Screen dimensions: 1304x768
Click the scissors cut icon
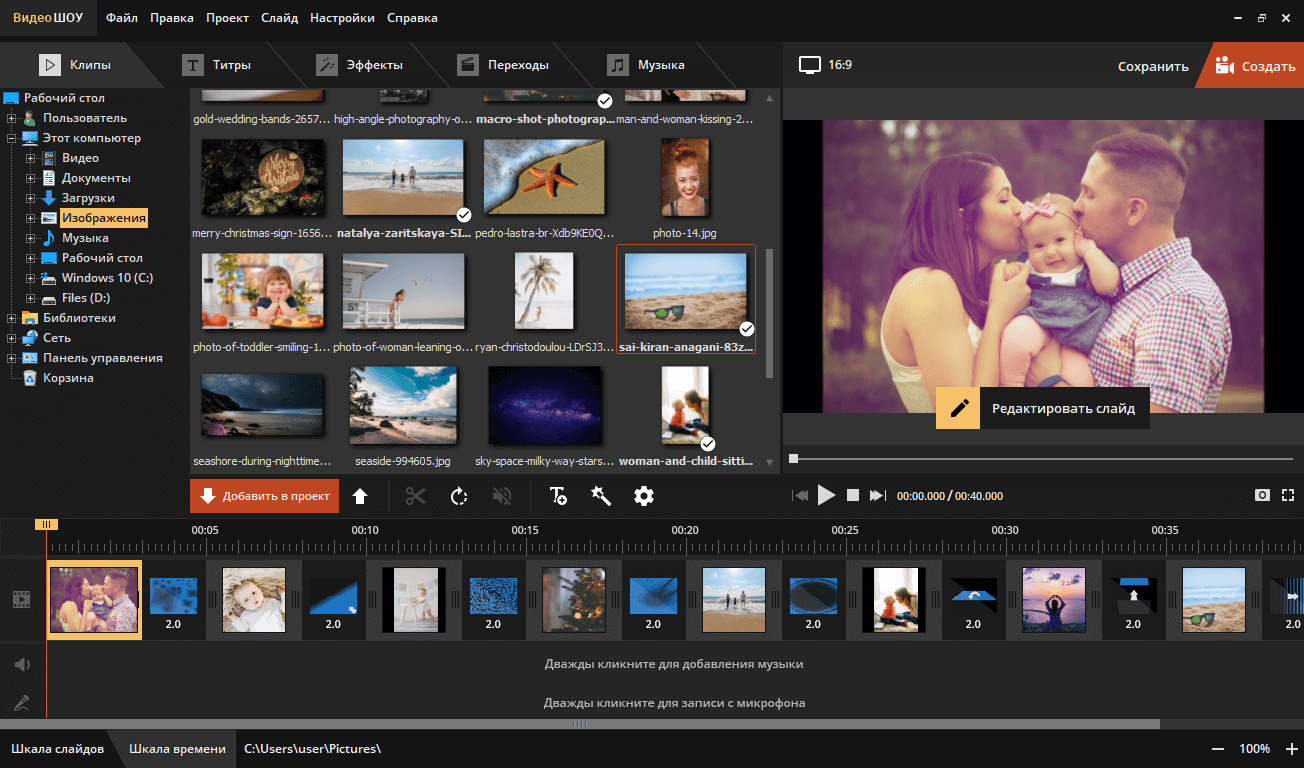point(416,496)
